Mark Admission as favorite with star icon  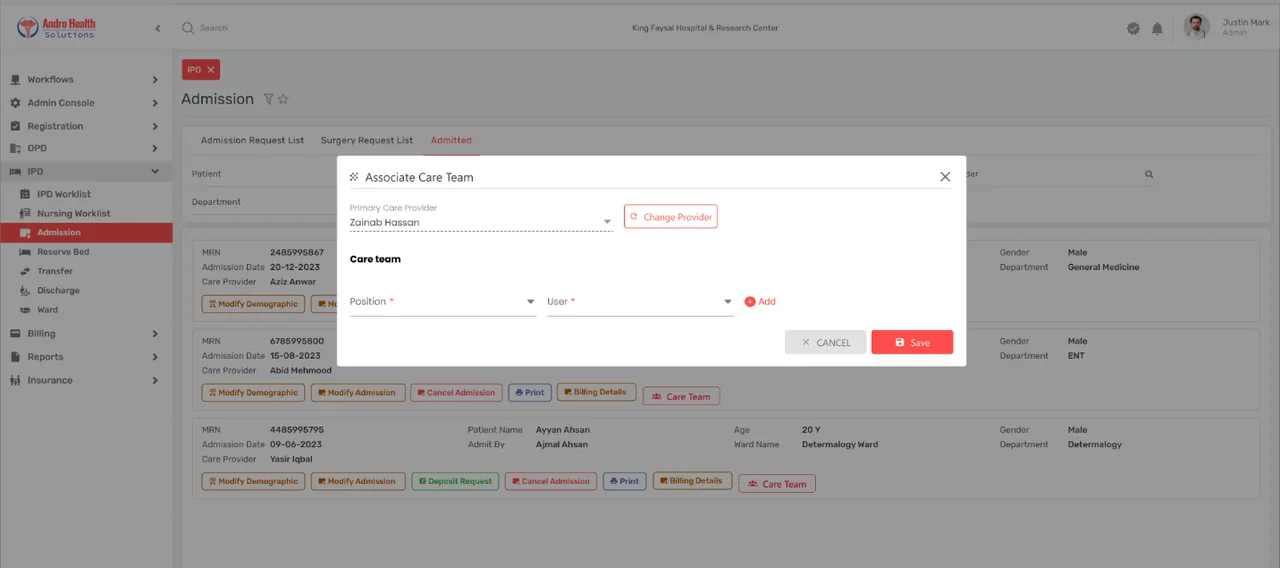point(283,99)
